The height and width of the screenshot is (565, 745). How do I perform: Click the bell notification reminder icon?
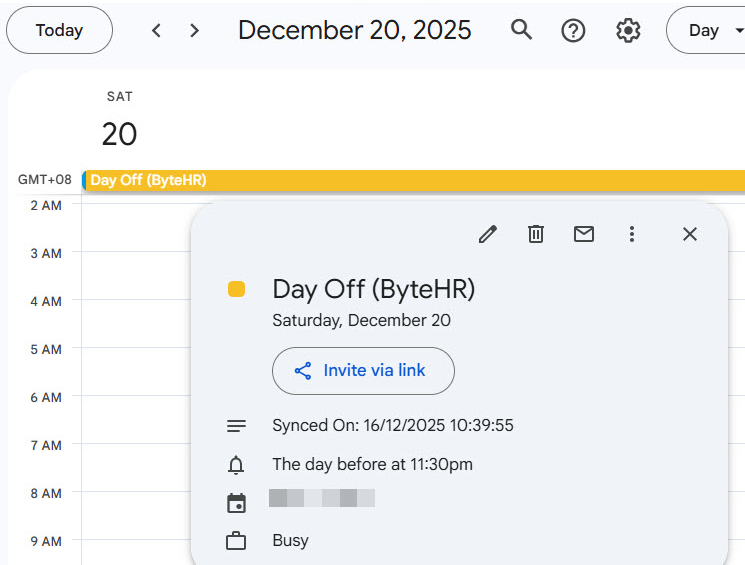[236, 465]
